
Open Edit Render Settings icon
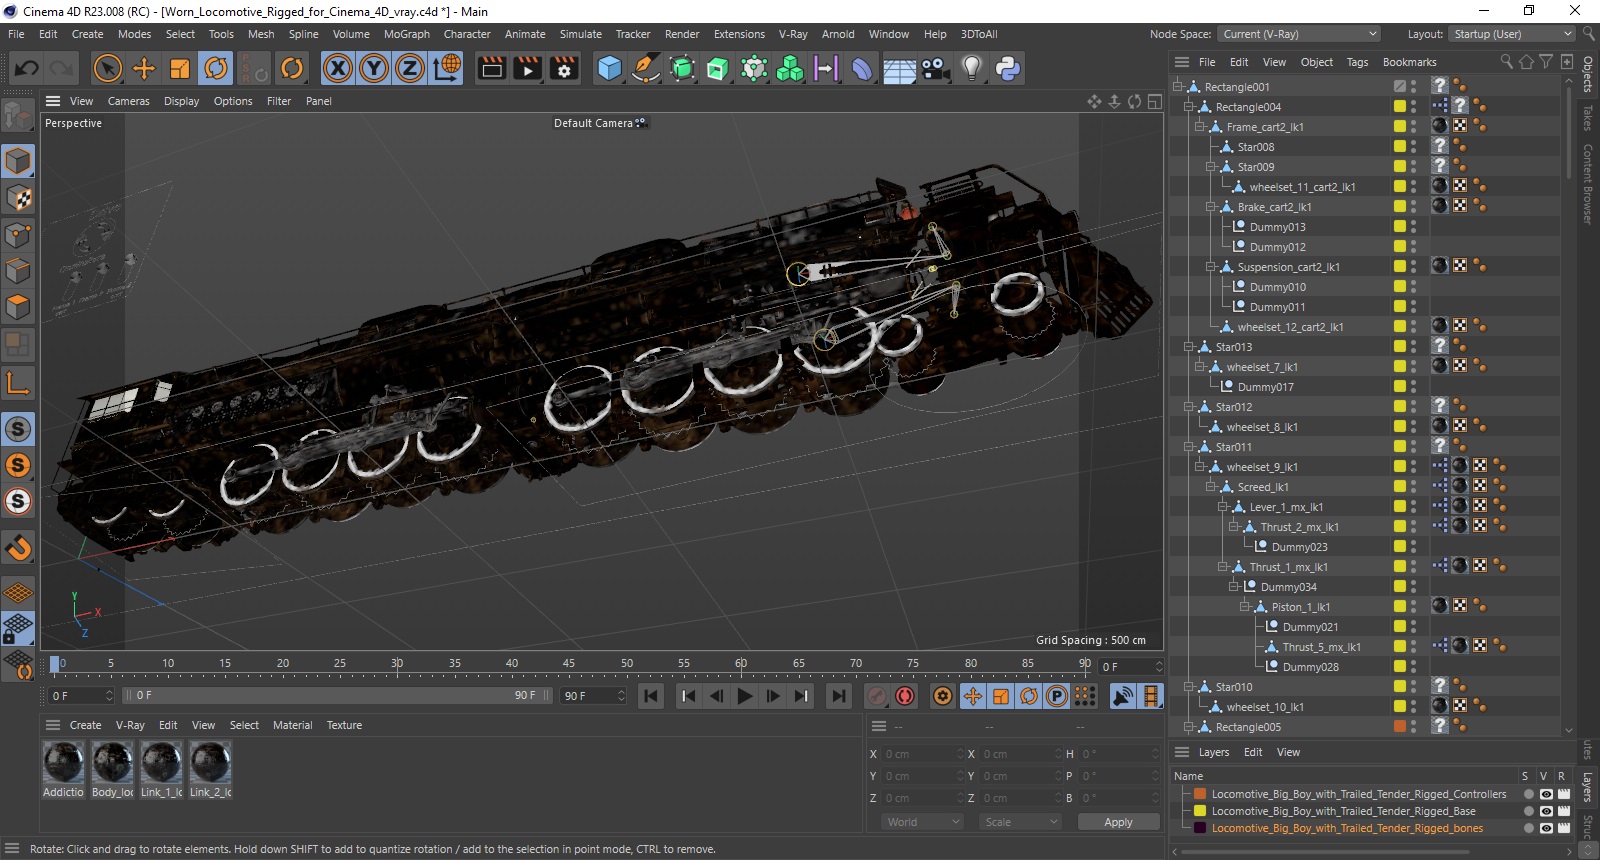pos(565,68)
